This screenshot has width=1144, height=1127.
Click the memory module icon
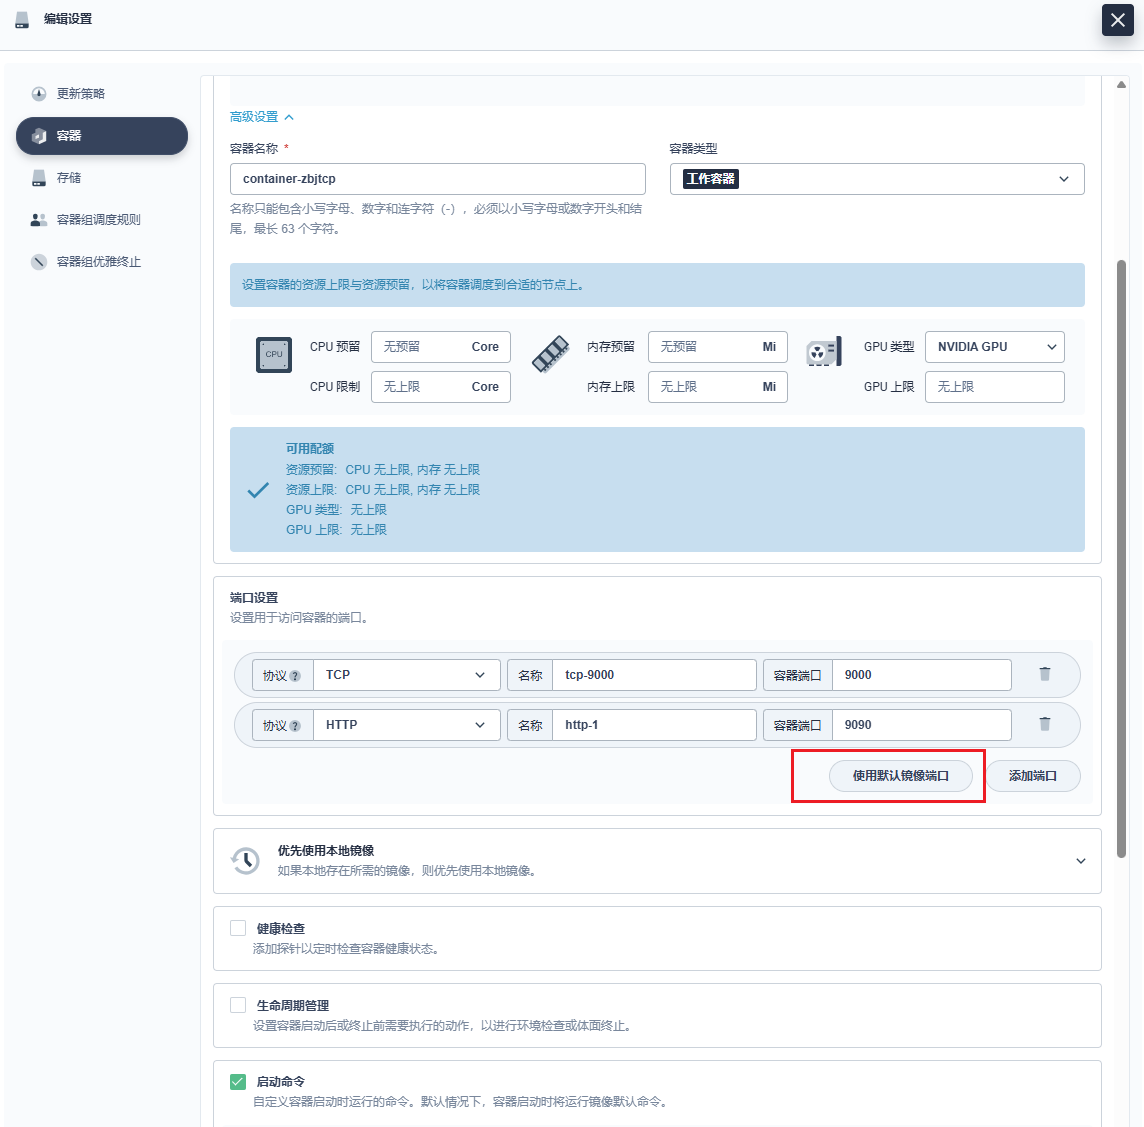(x=551, y=355)
